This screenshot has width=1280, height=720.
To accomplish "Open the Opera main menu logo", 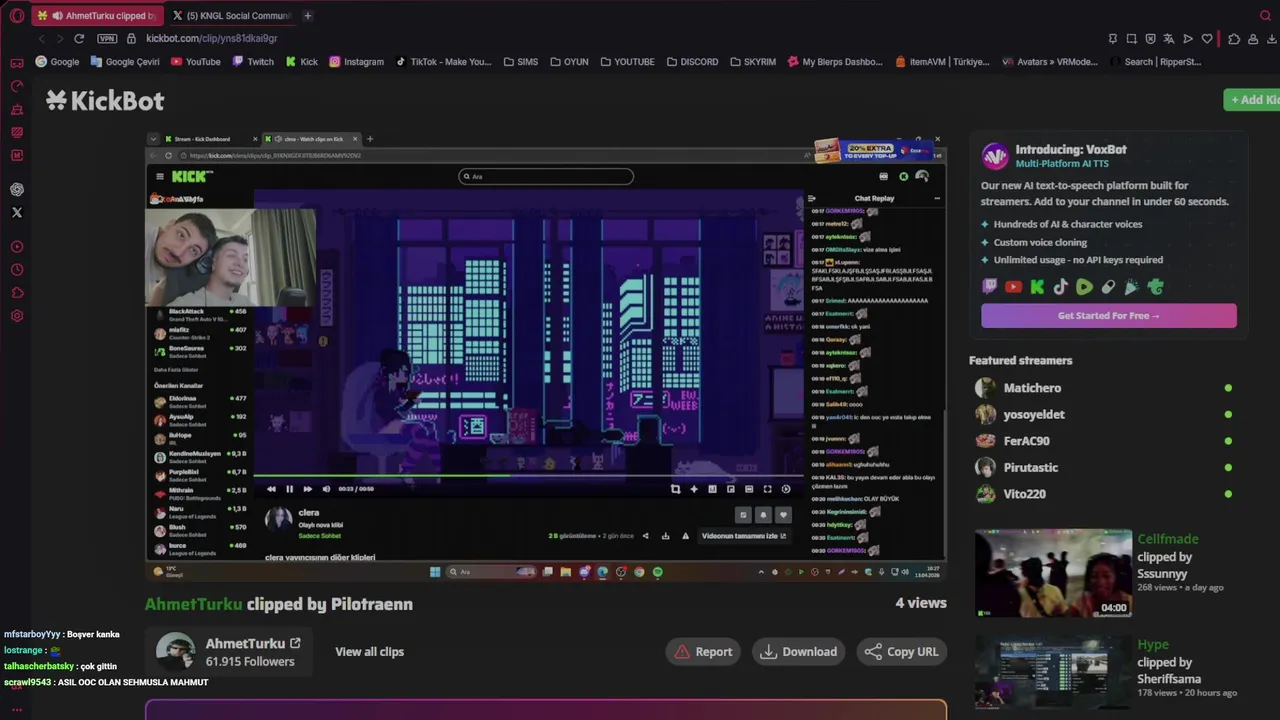I will 16,15.
